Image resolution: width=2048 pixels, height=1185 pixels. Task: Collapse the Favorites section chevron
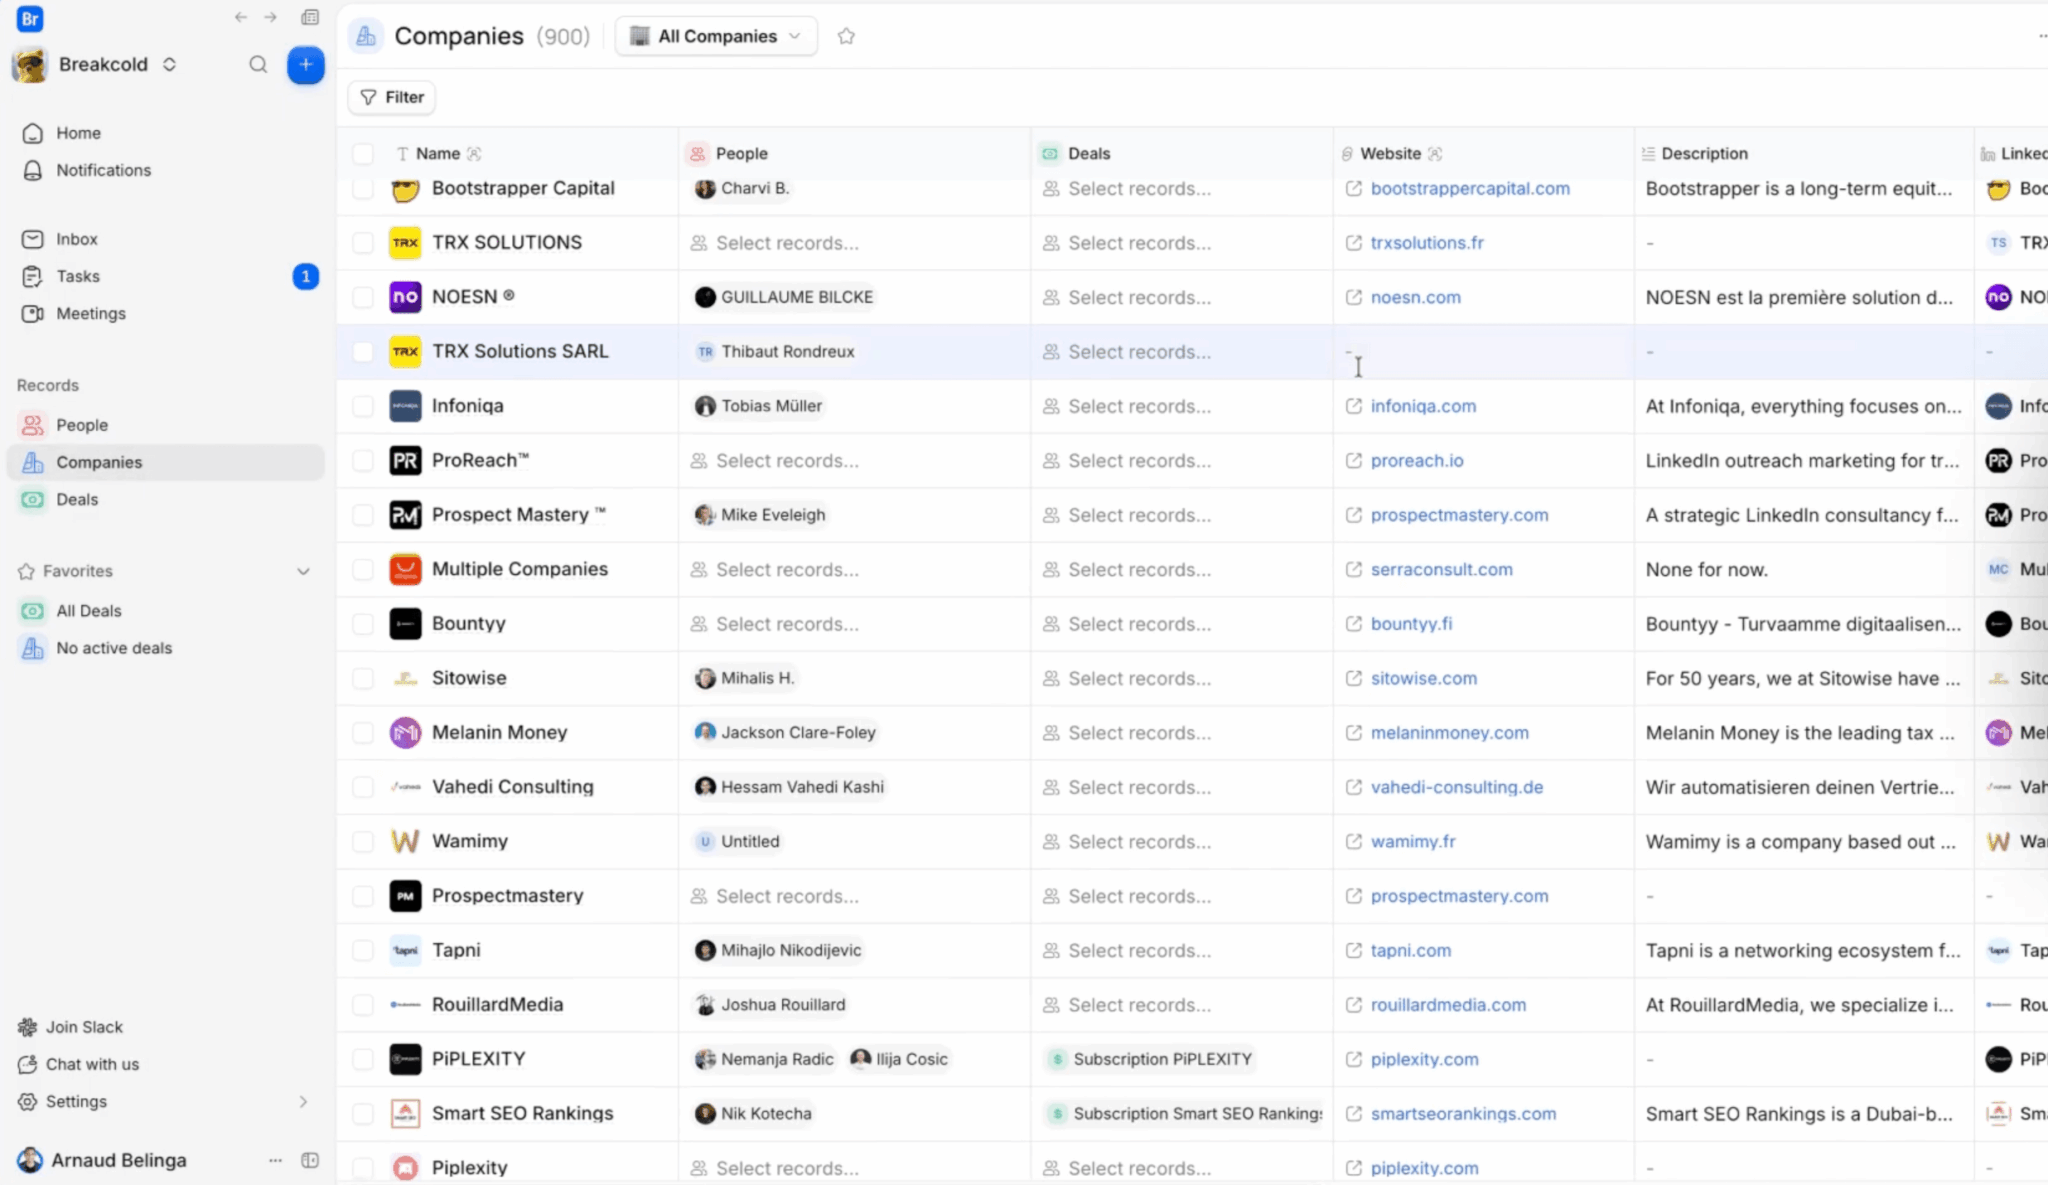point(303,572)
